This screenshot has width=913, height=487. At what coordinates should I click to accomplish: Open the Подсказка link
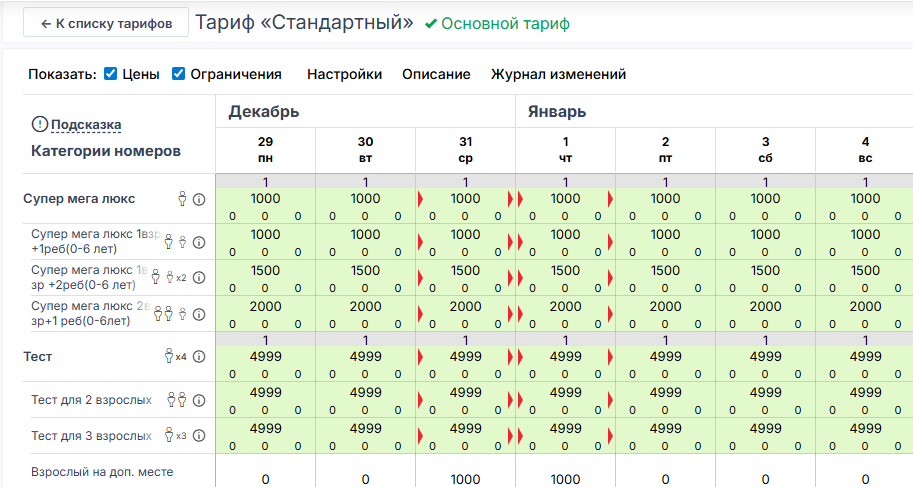86,124
